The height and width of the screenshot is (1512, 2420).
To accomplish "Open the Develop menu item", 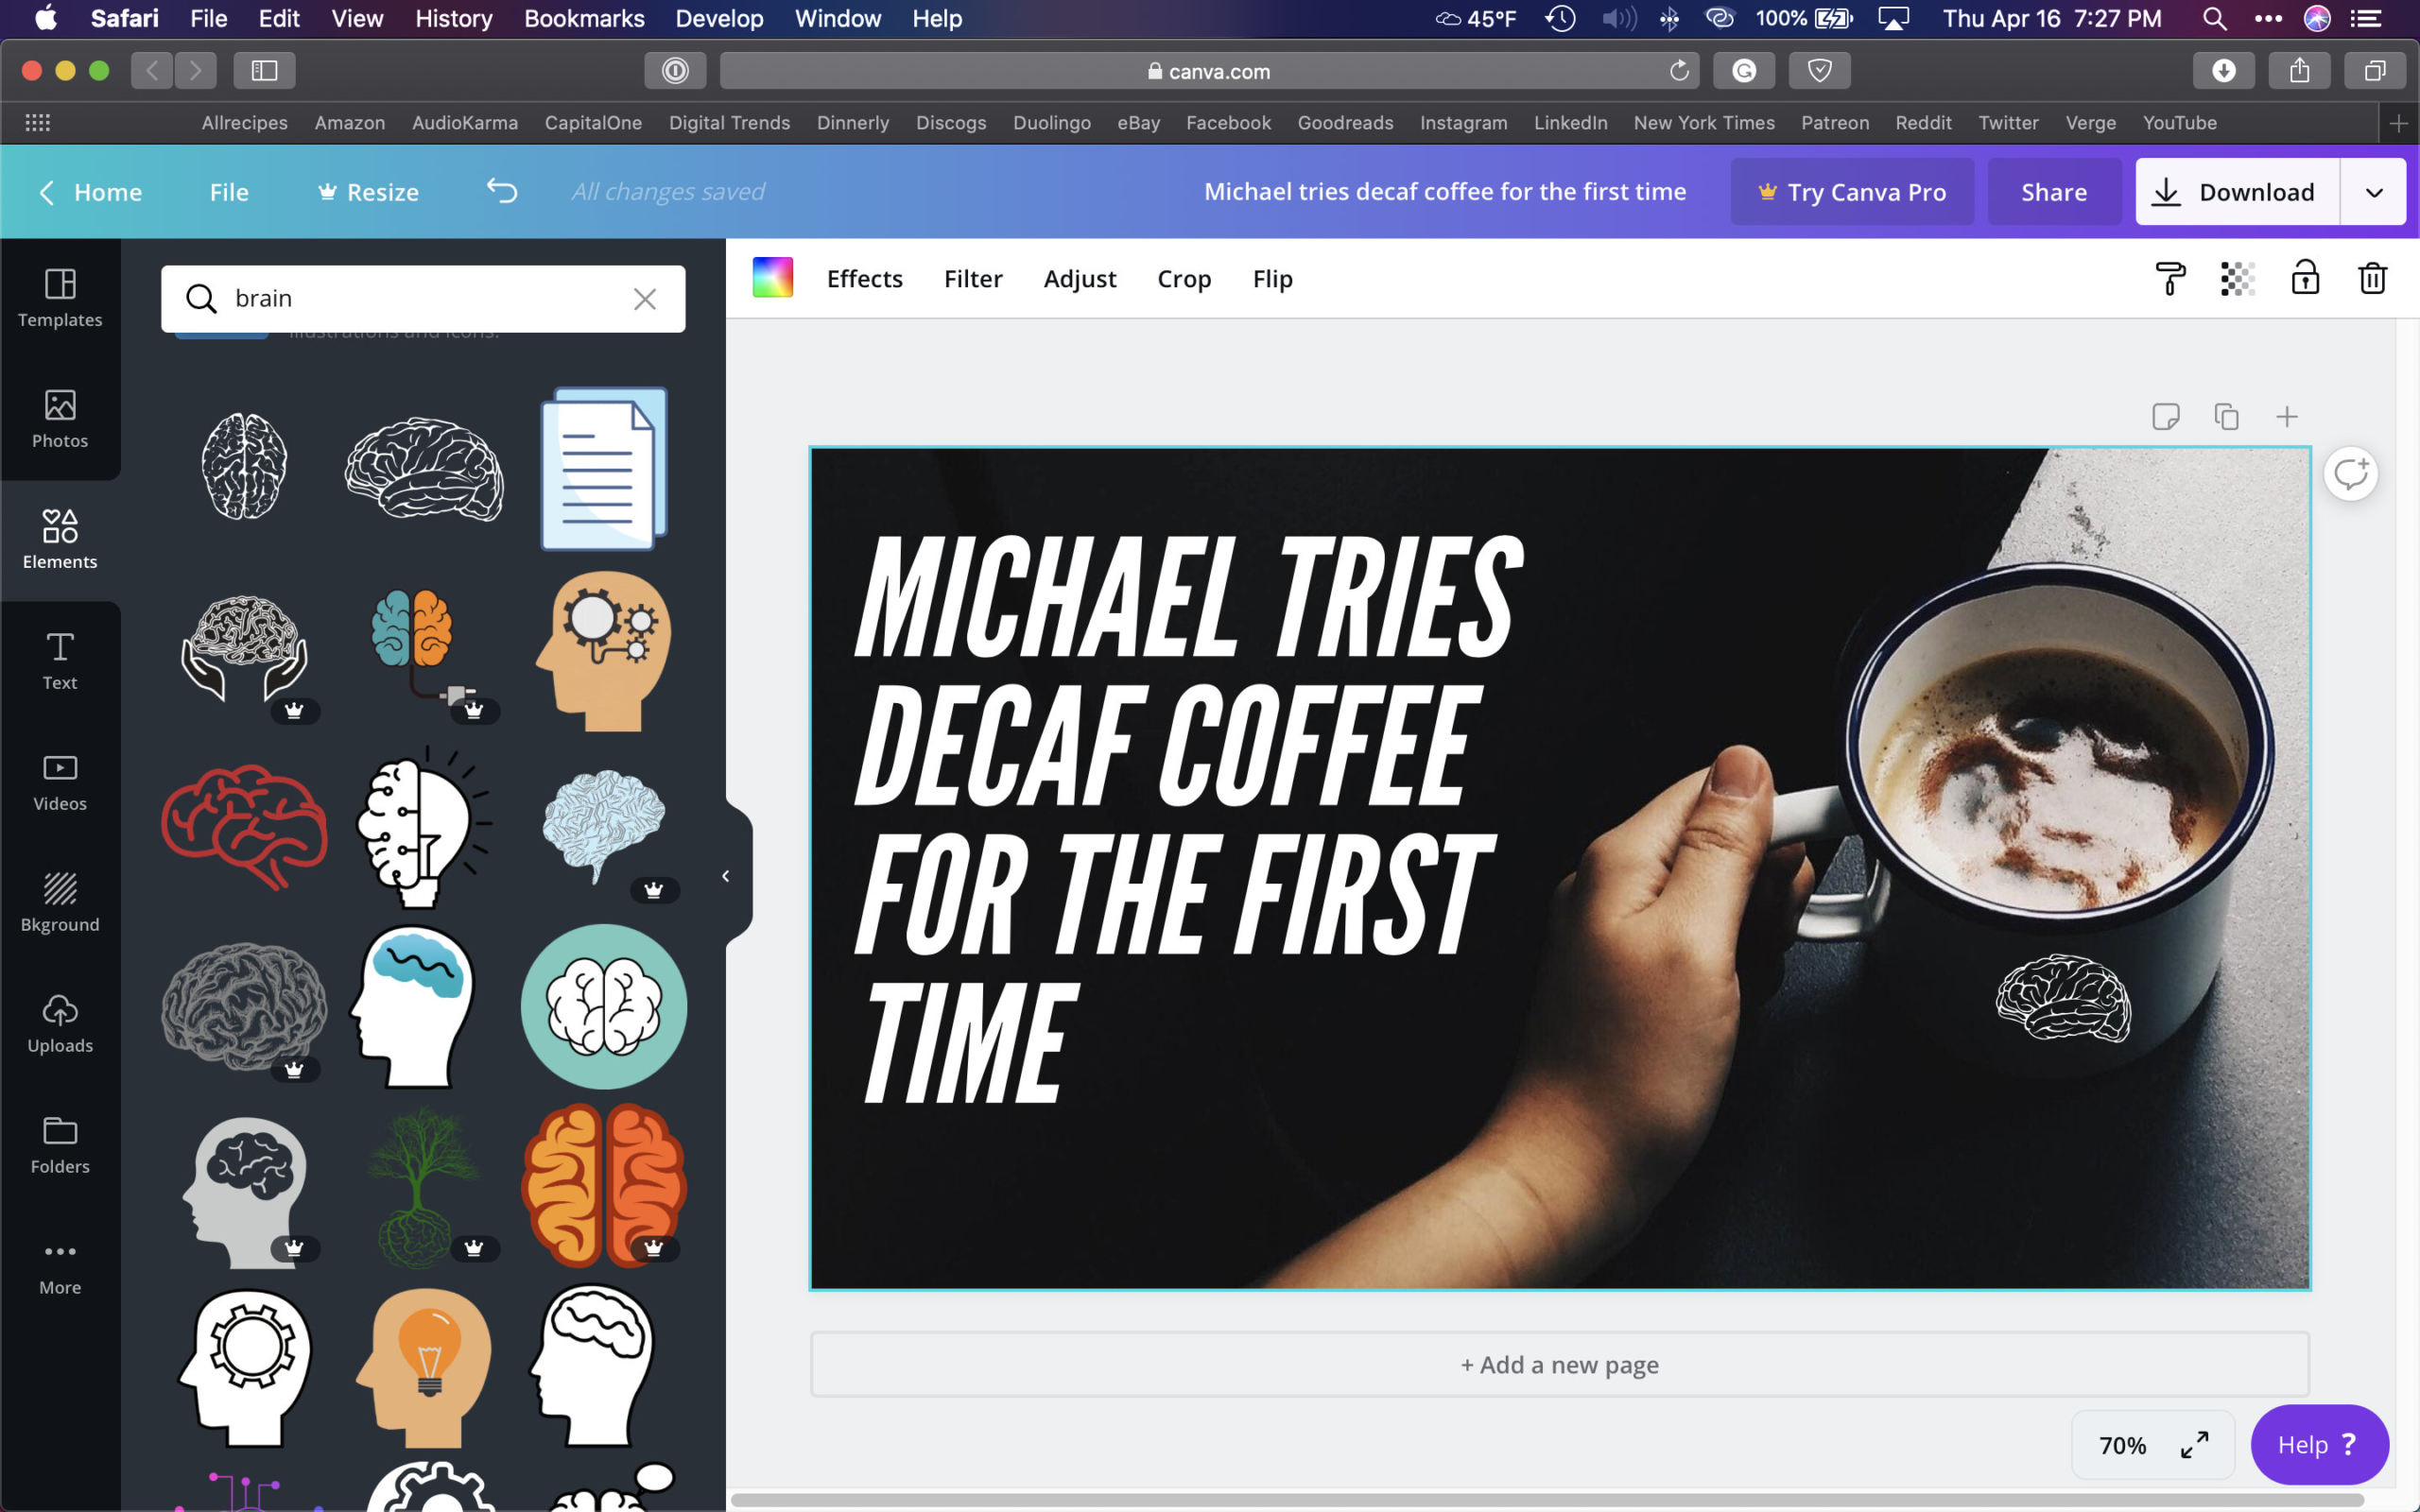I will pyautogui.click(x=717, y=19).
